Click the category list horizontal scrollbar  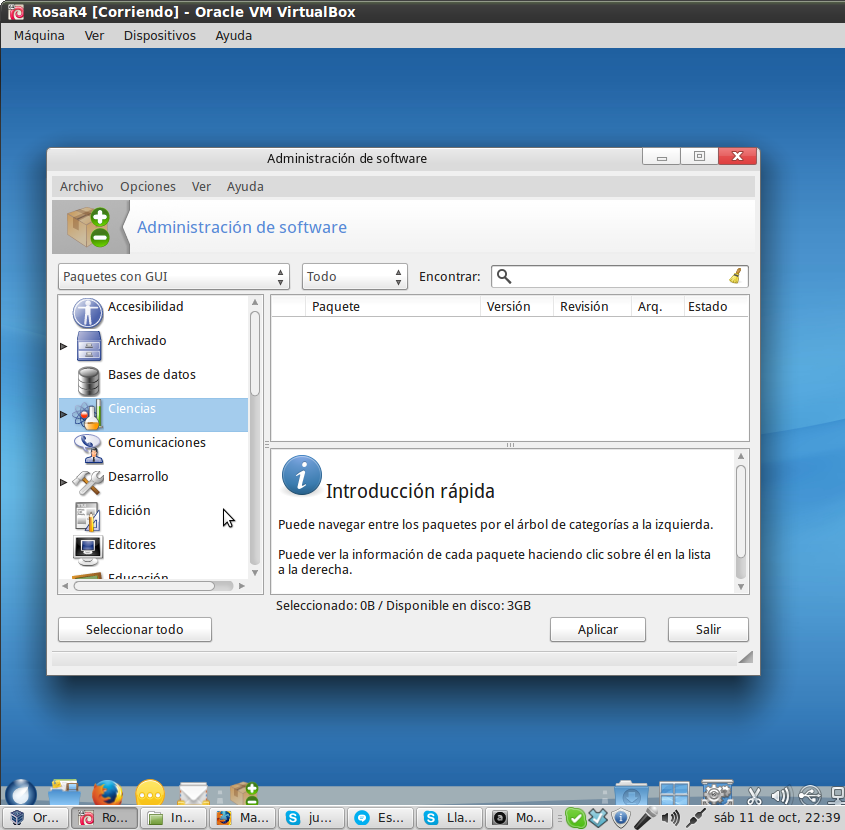tap(144, 586)
